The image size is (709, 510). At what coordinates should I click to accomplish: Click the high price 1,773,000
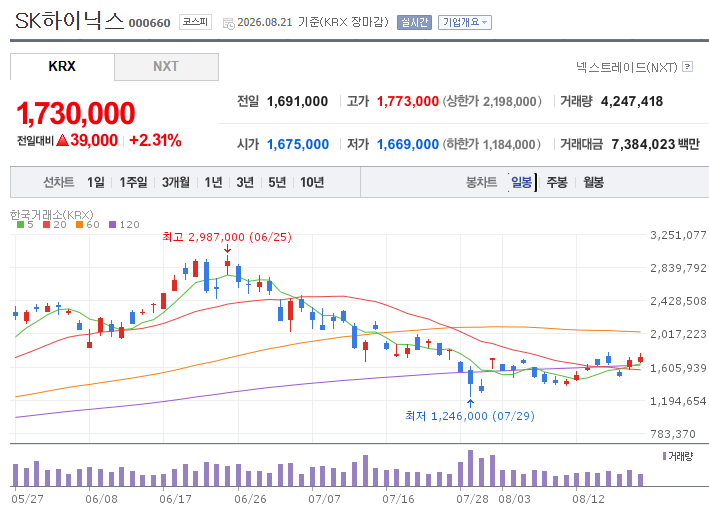(408, 101)
